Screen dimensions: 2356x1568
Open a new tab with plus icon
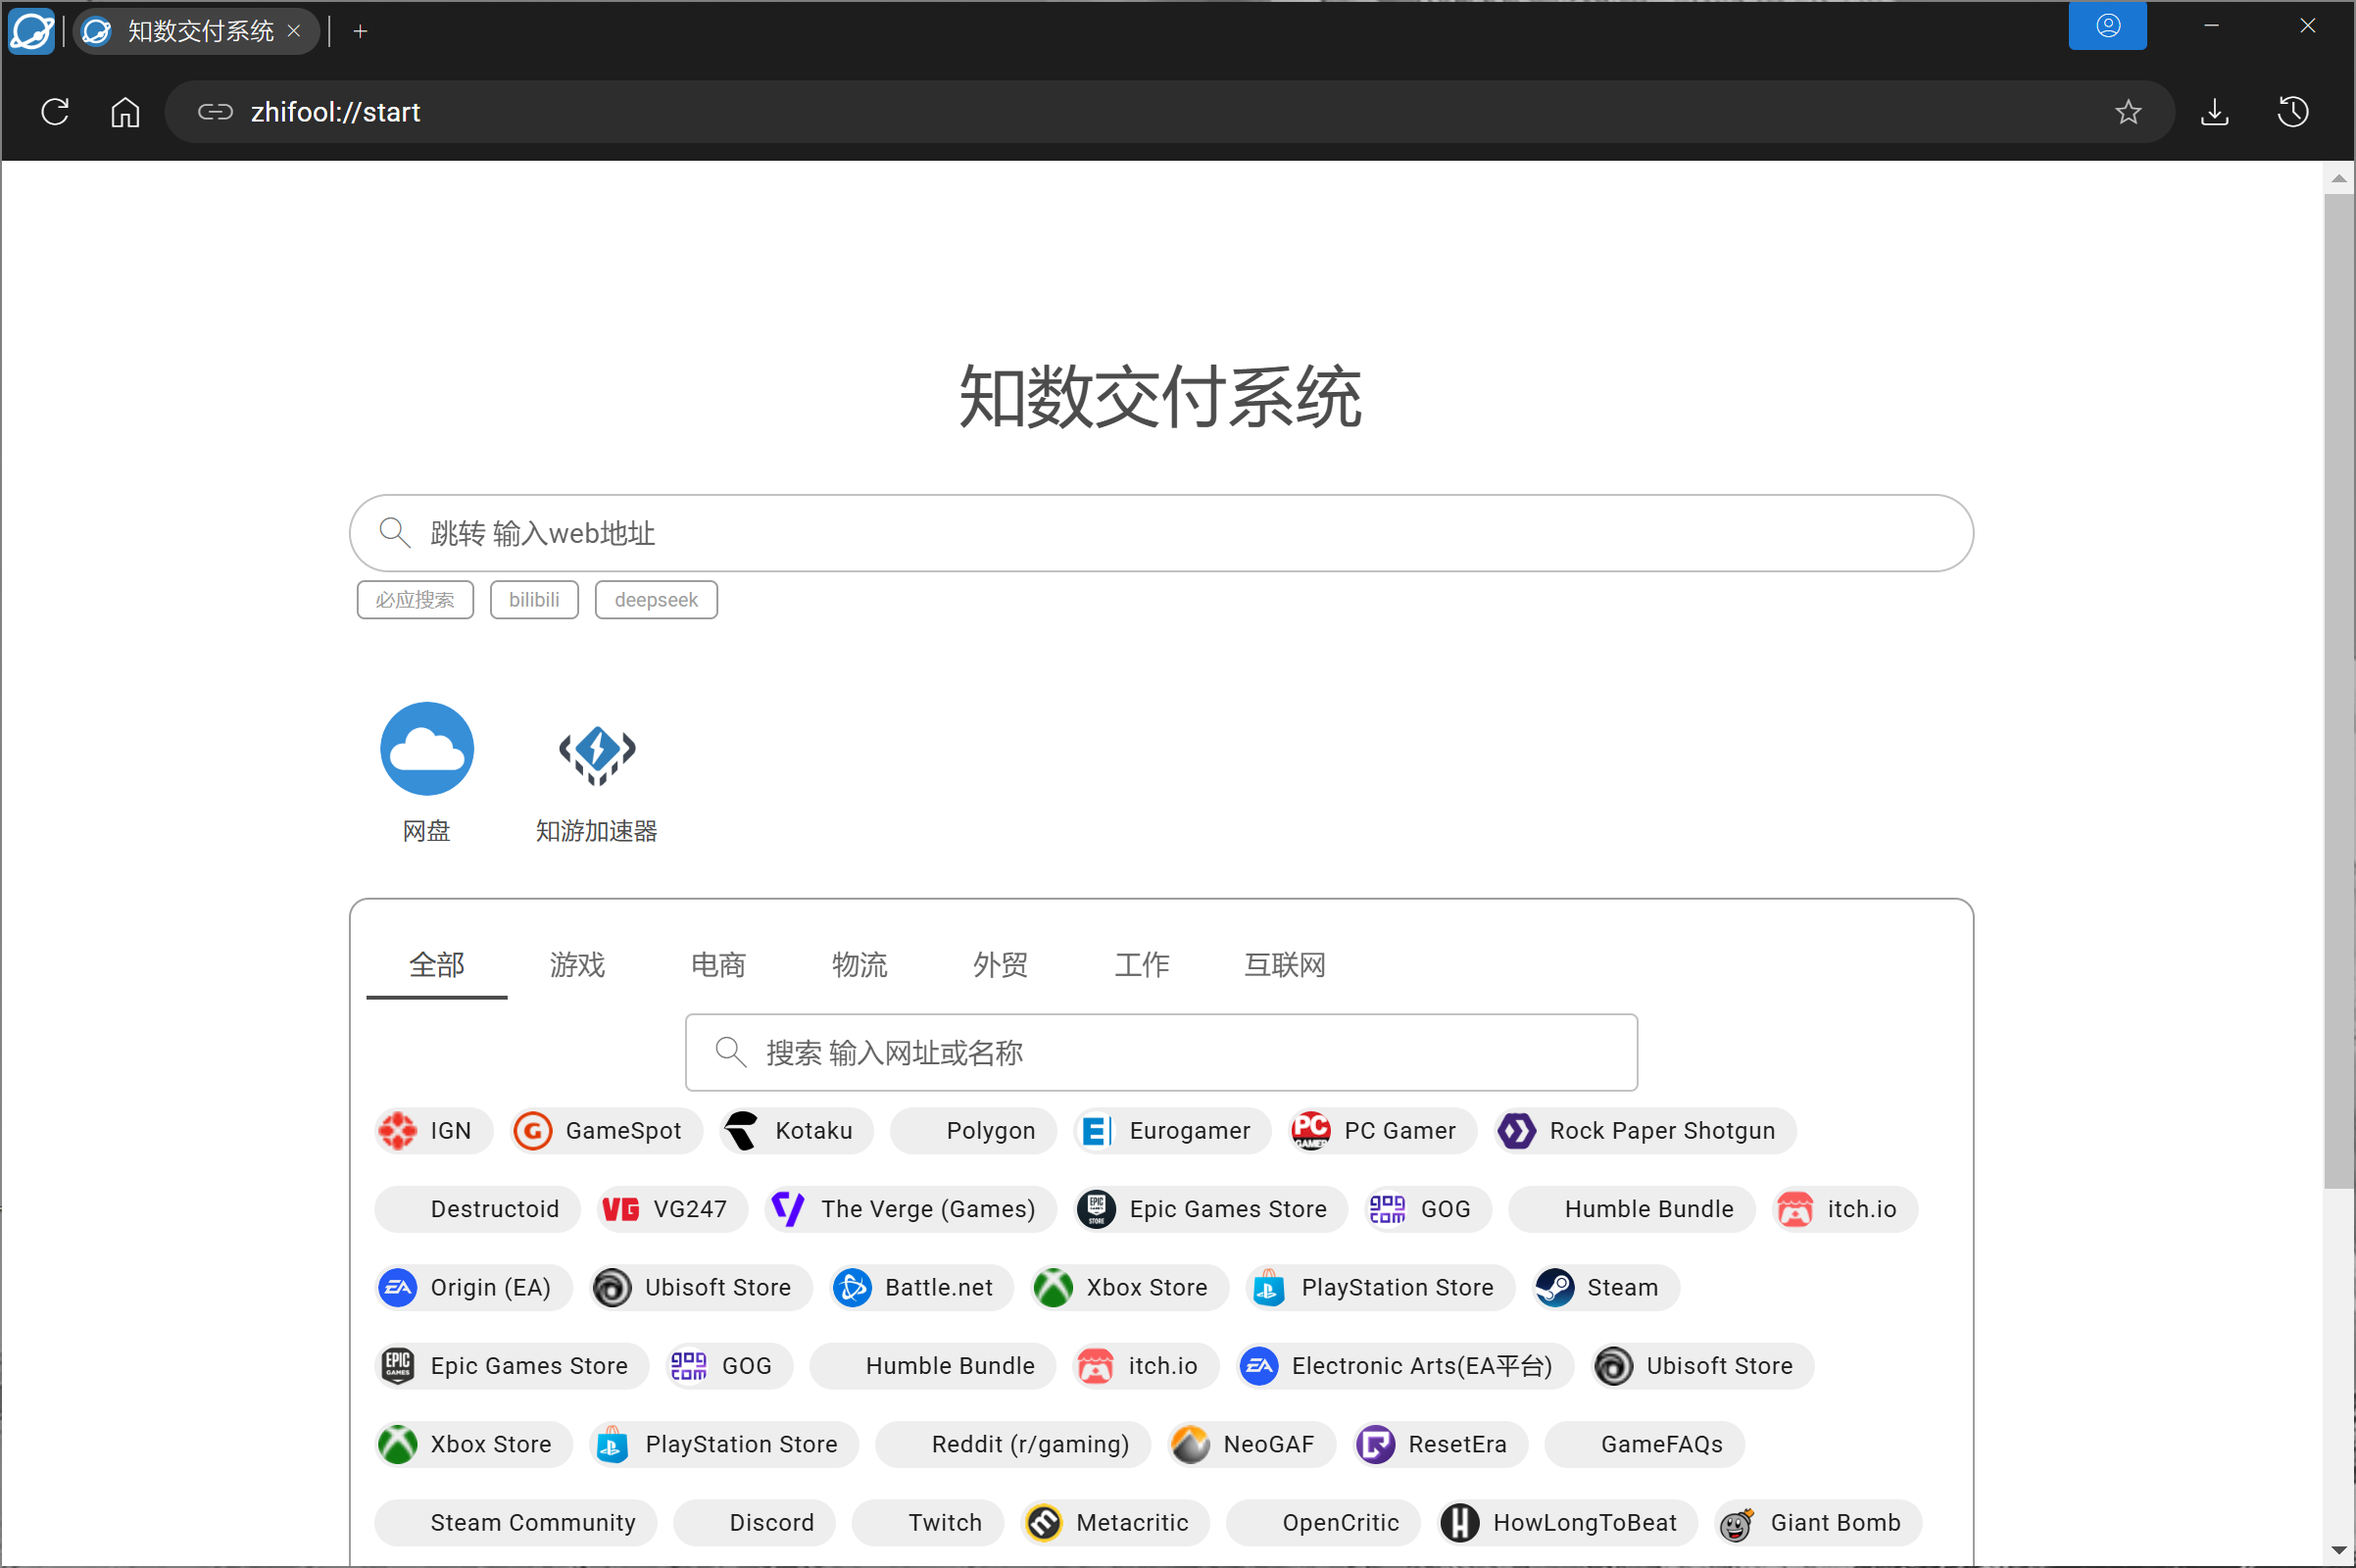point(361,31)
